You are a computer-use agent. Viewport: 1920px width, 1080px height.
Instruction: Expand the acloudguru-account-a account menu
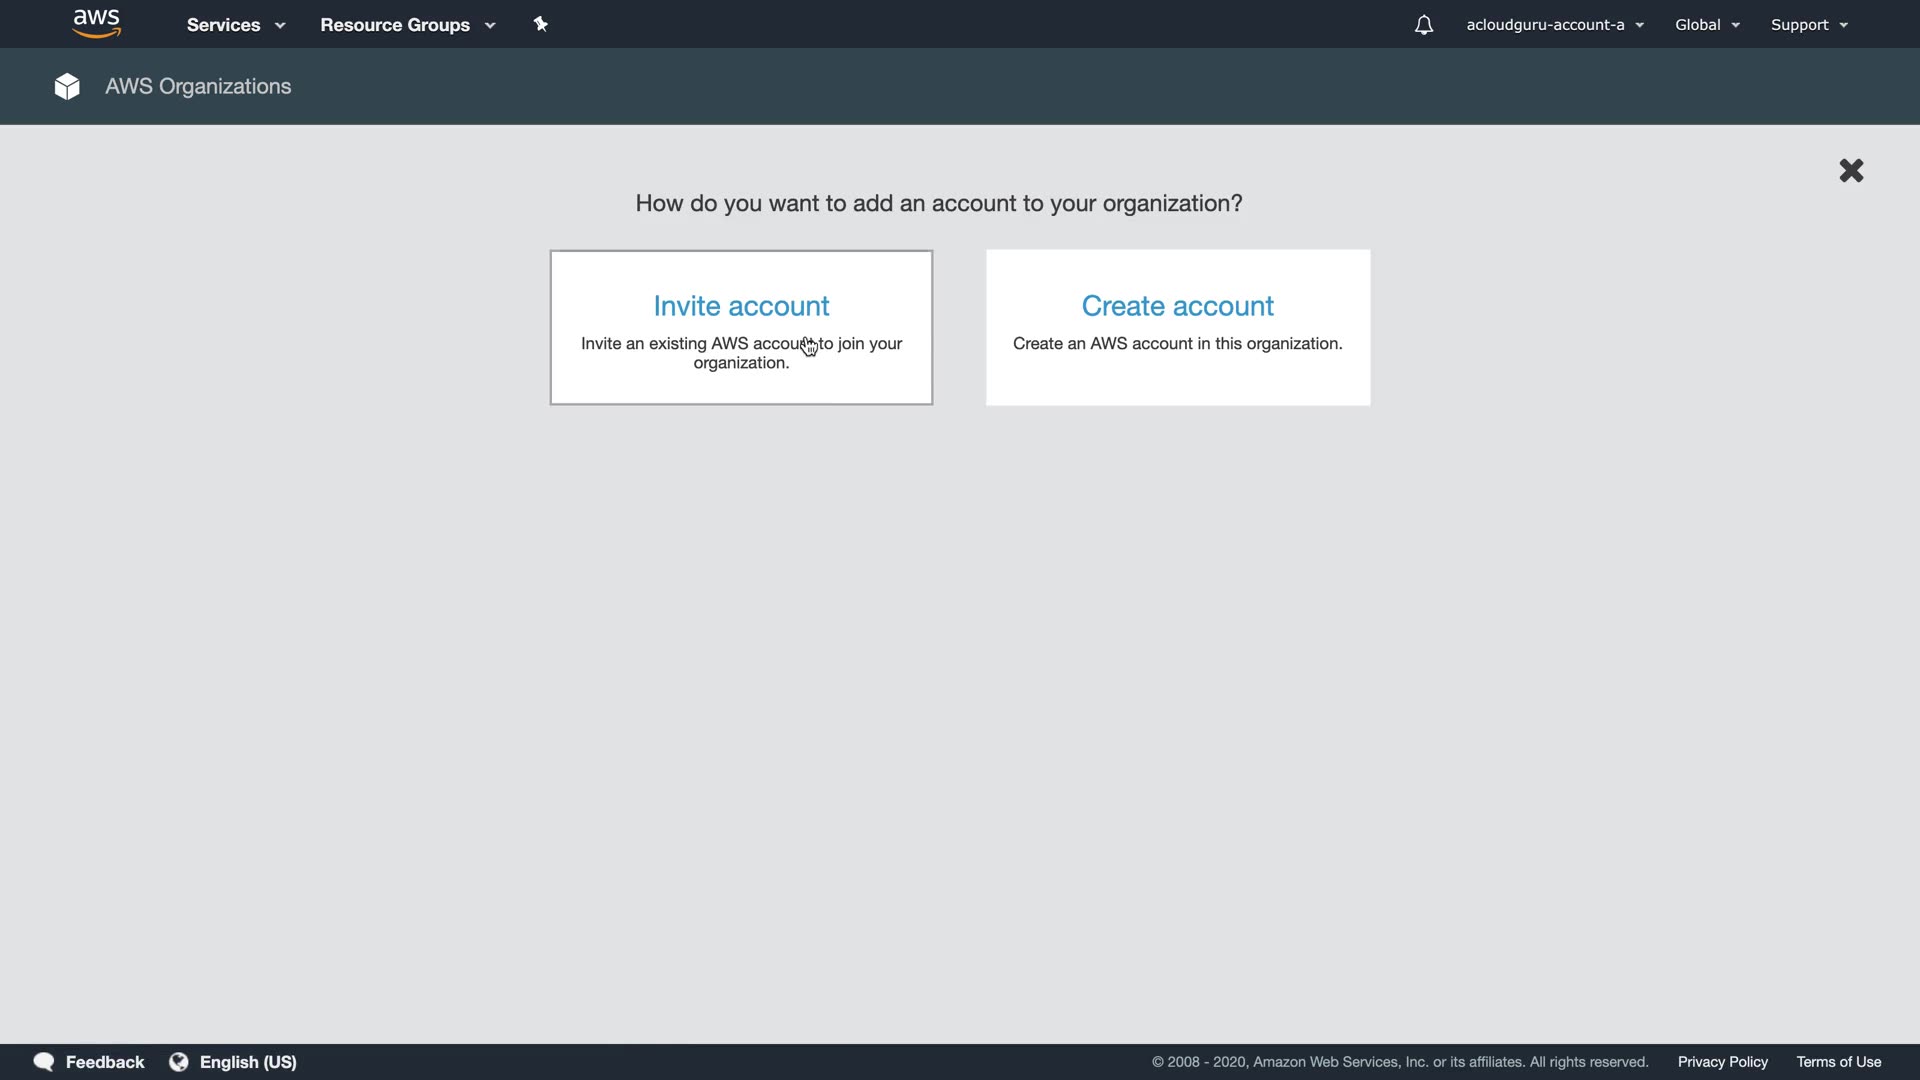point(1555,25)
